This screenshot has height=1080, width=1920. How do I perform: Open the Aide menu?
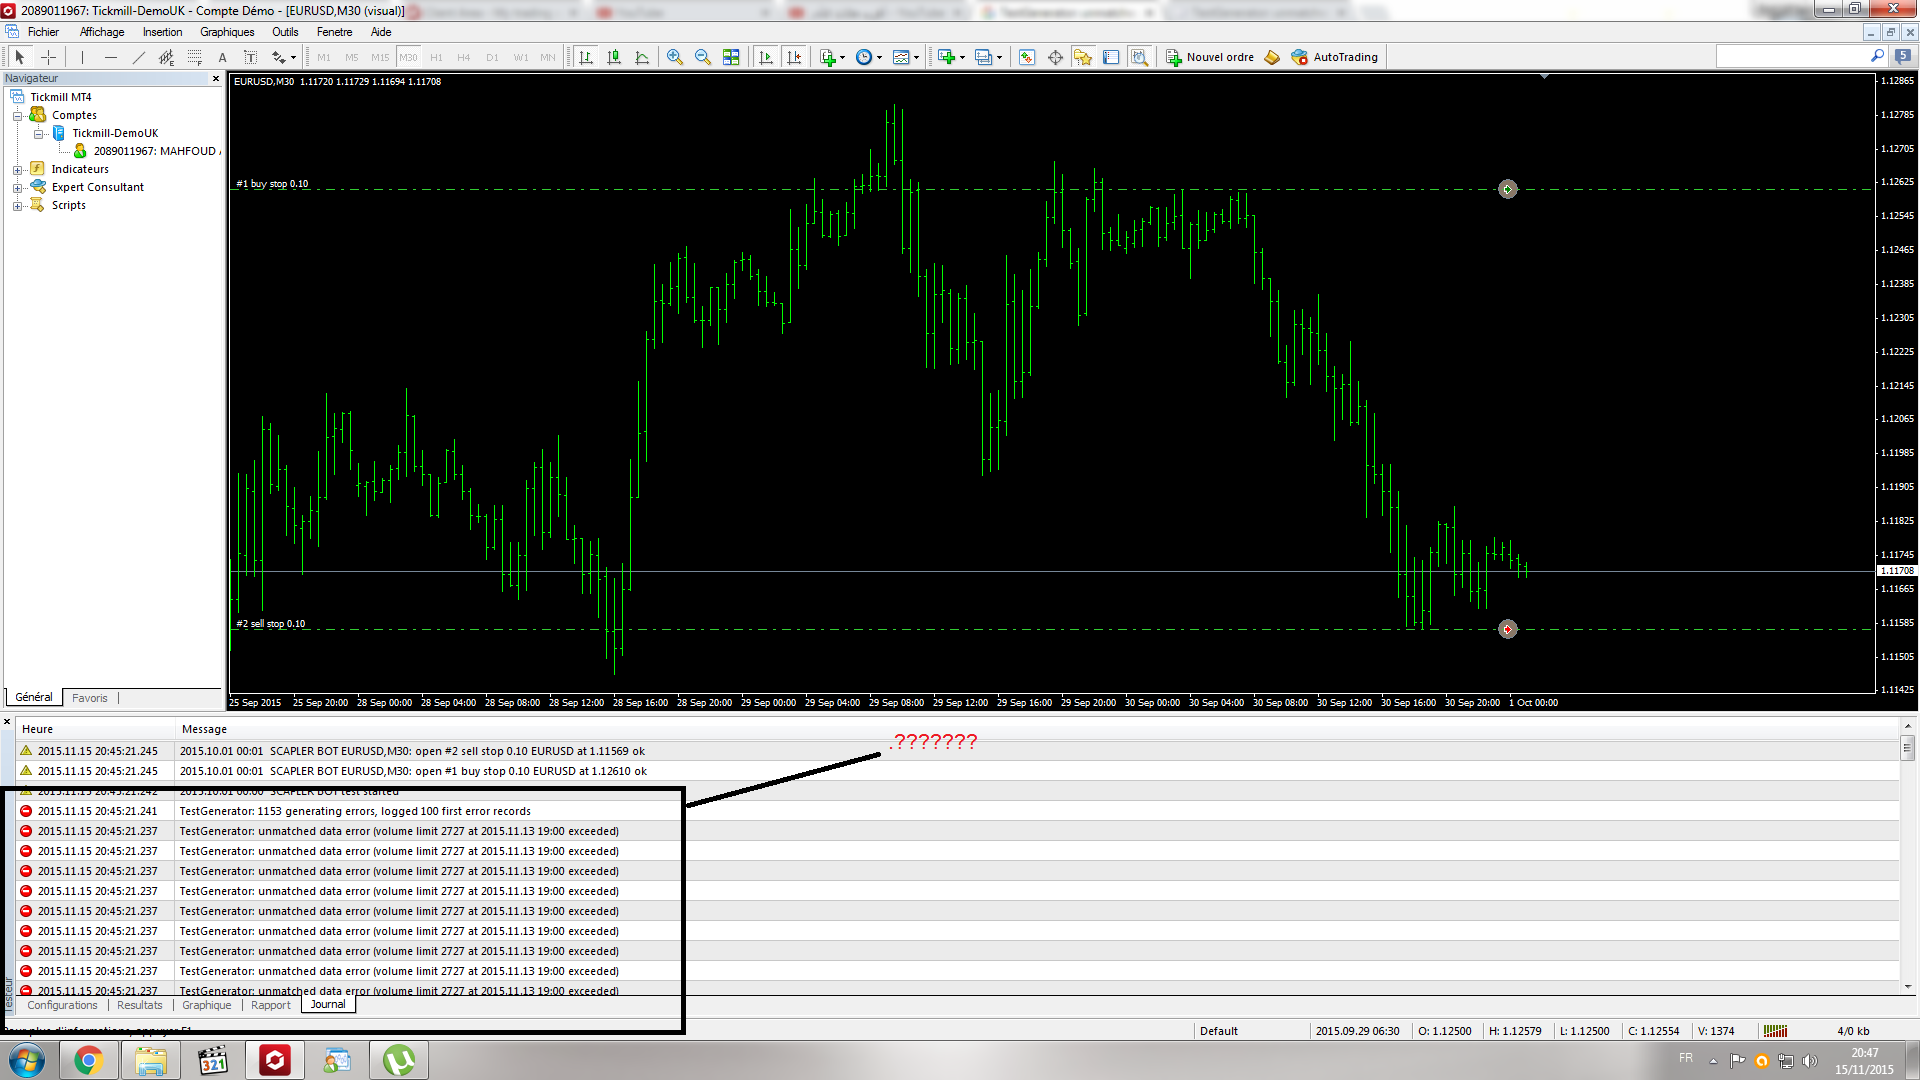pos(381,32)
